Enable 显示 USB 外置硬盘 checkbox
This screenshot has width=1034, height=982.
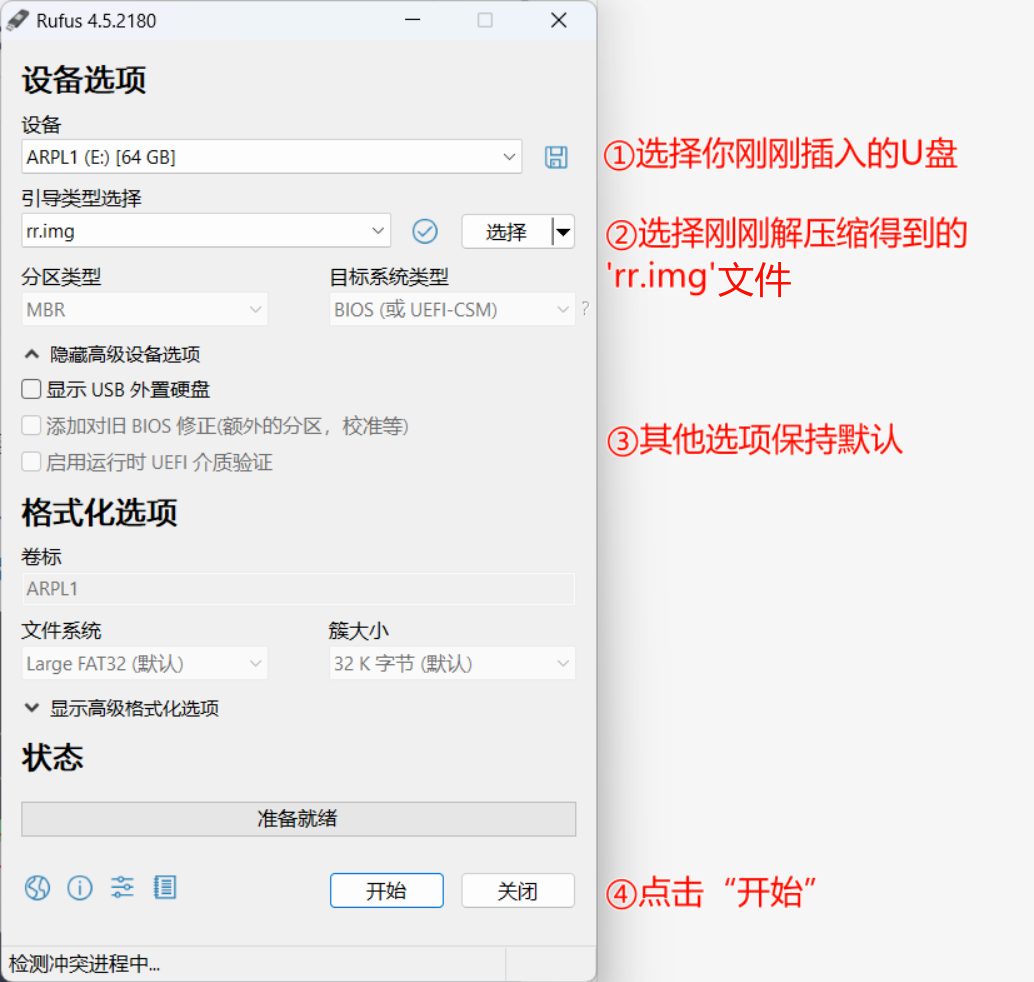31,389
